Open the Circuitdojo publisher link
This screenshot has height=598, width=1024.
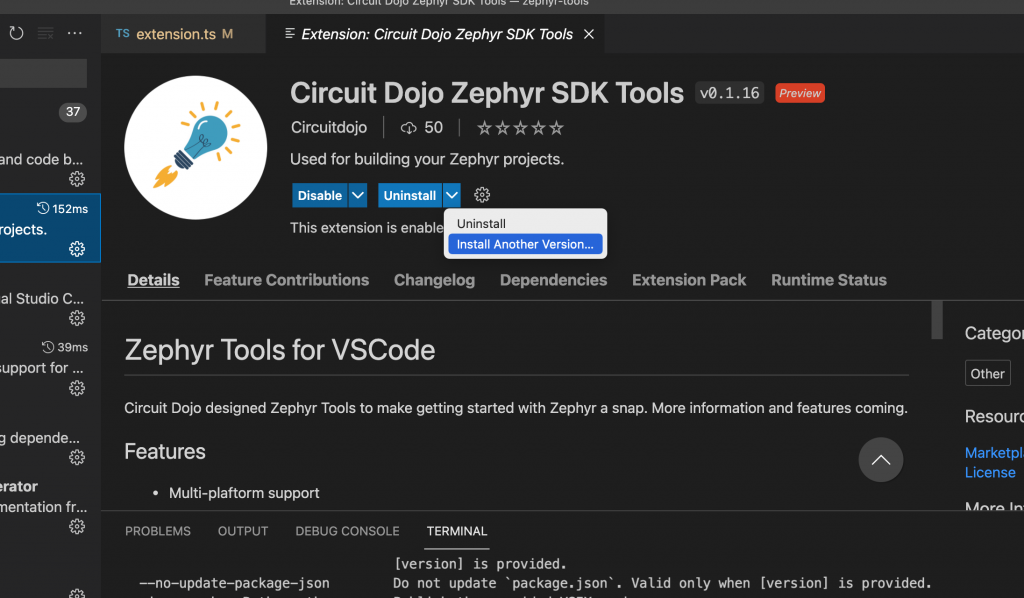(329, 127)
